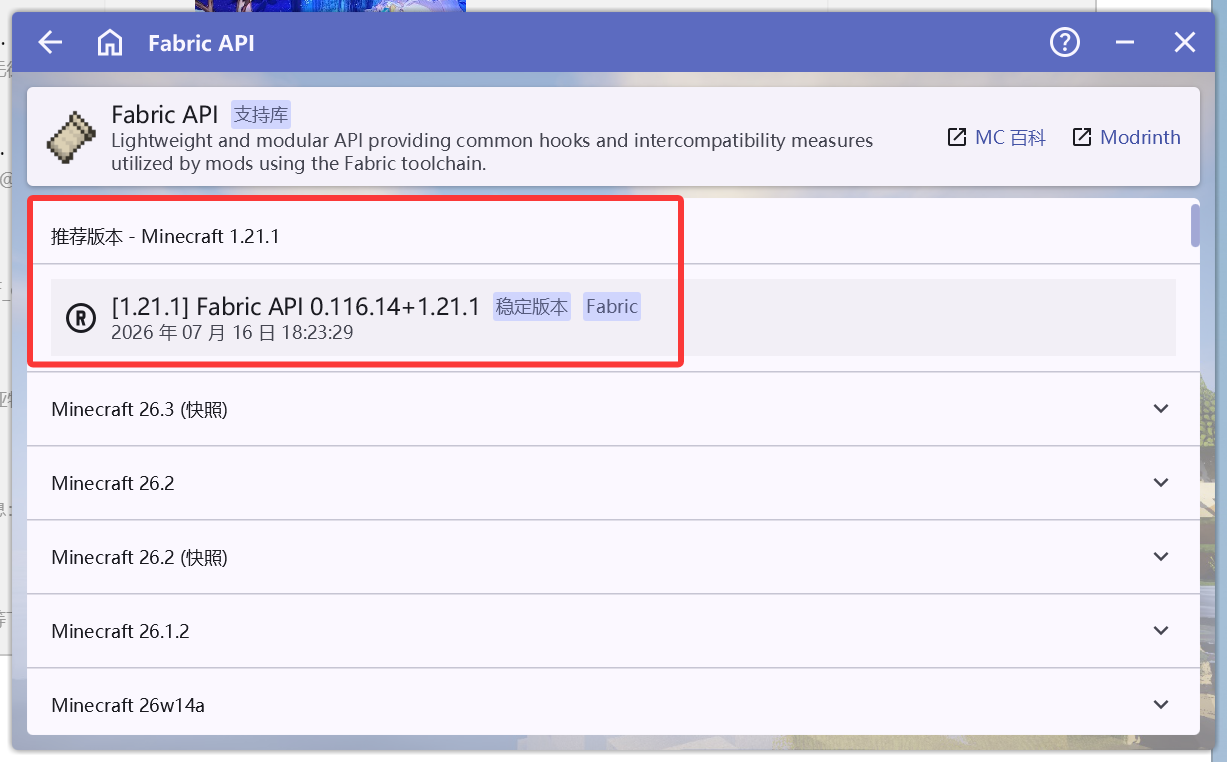Image resolution: width=1227 pixels, height=762 pixels.
Task: Click the R release icon of Fabric API 0.116.14
Action: tap(81, 318)
